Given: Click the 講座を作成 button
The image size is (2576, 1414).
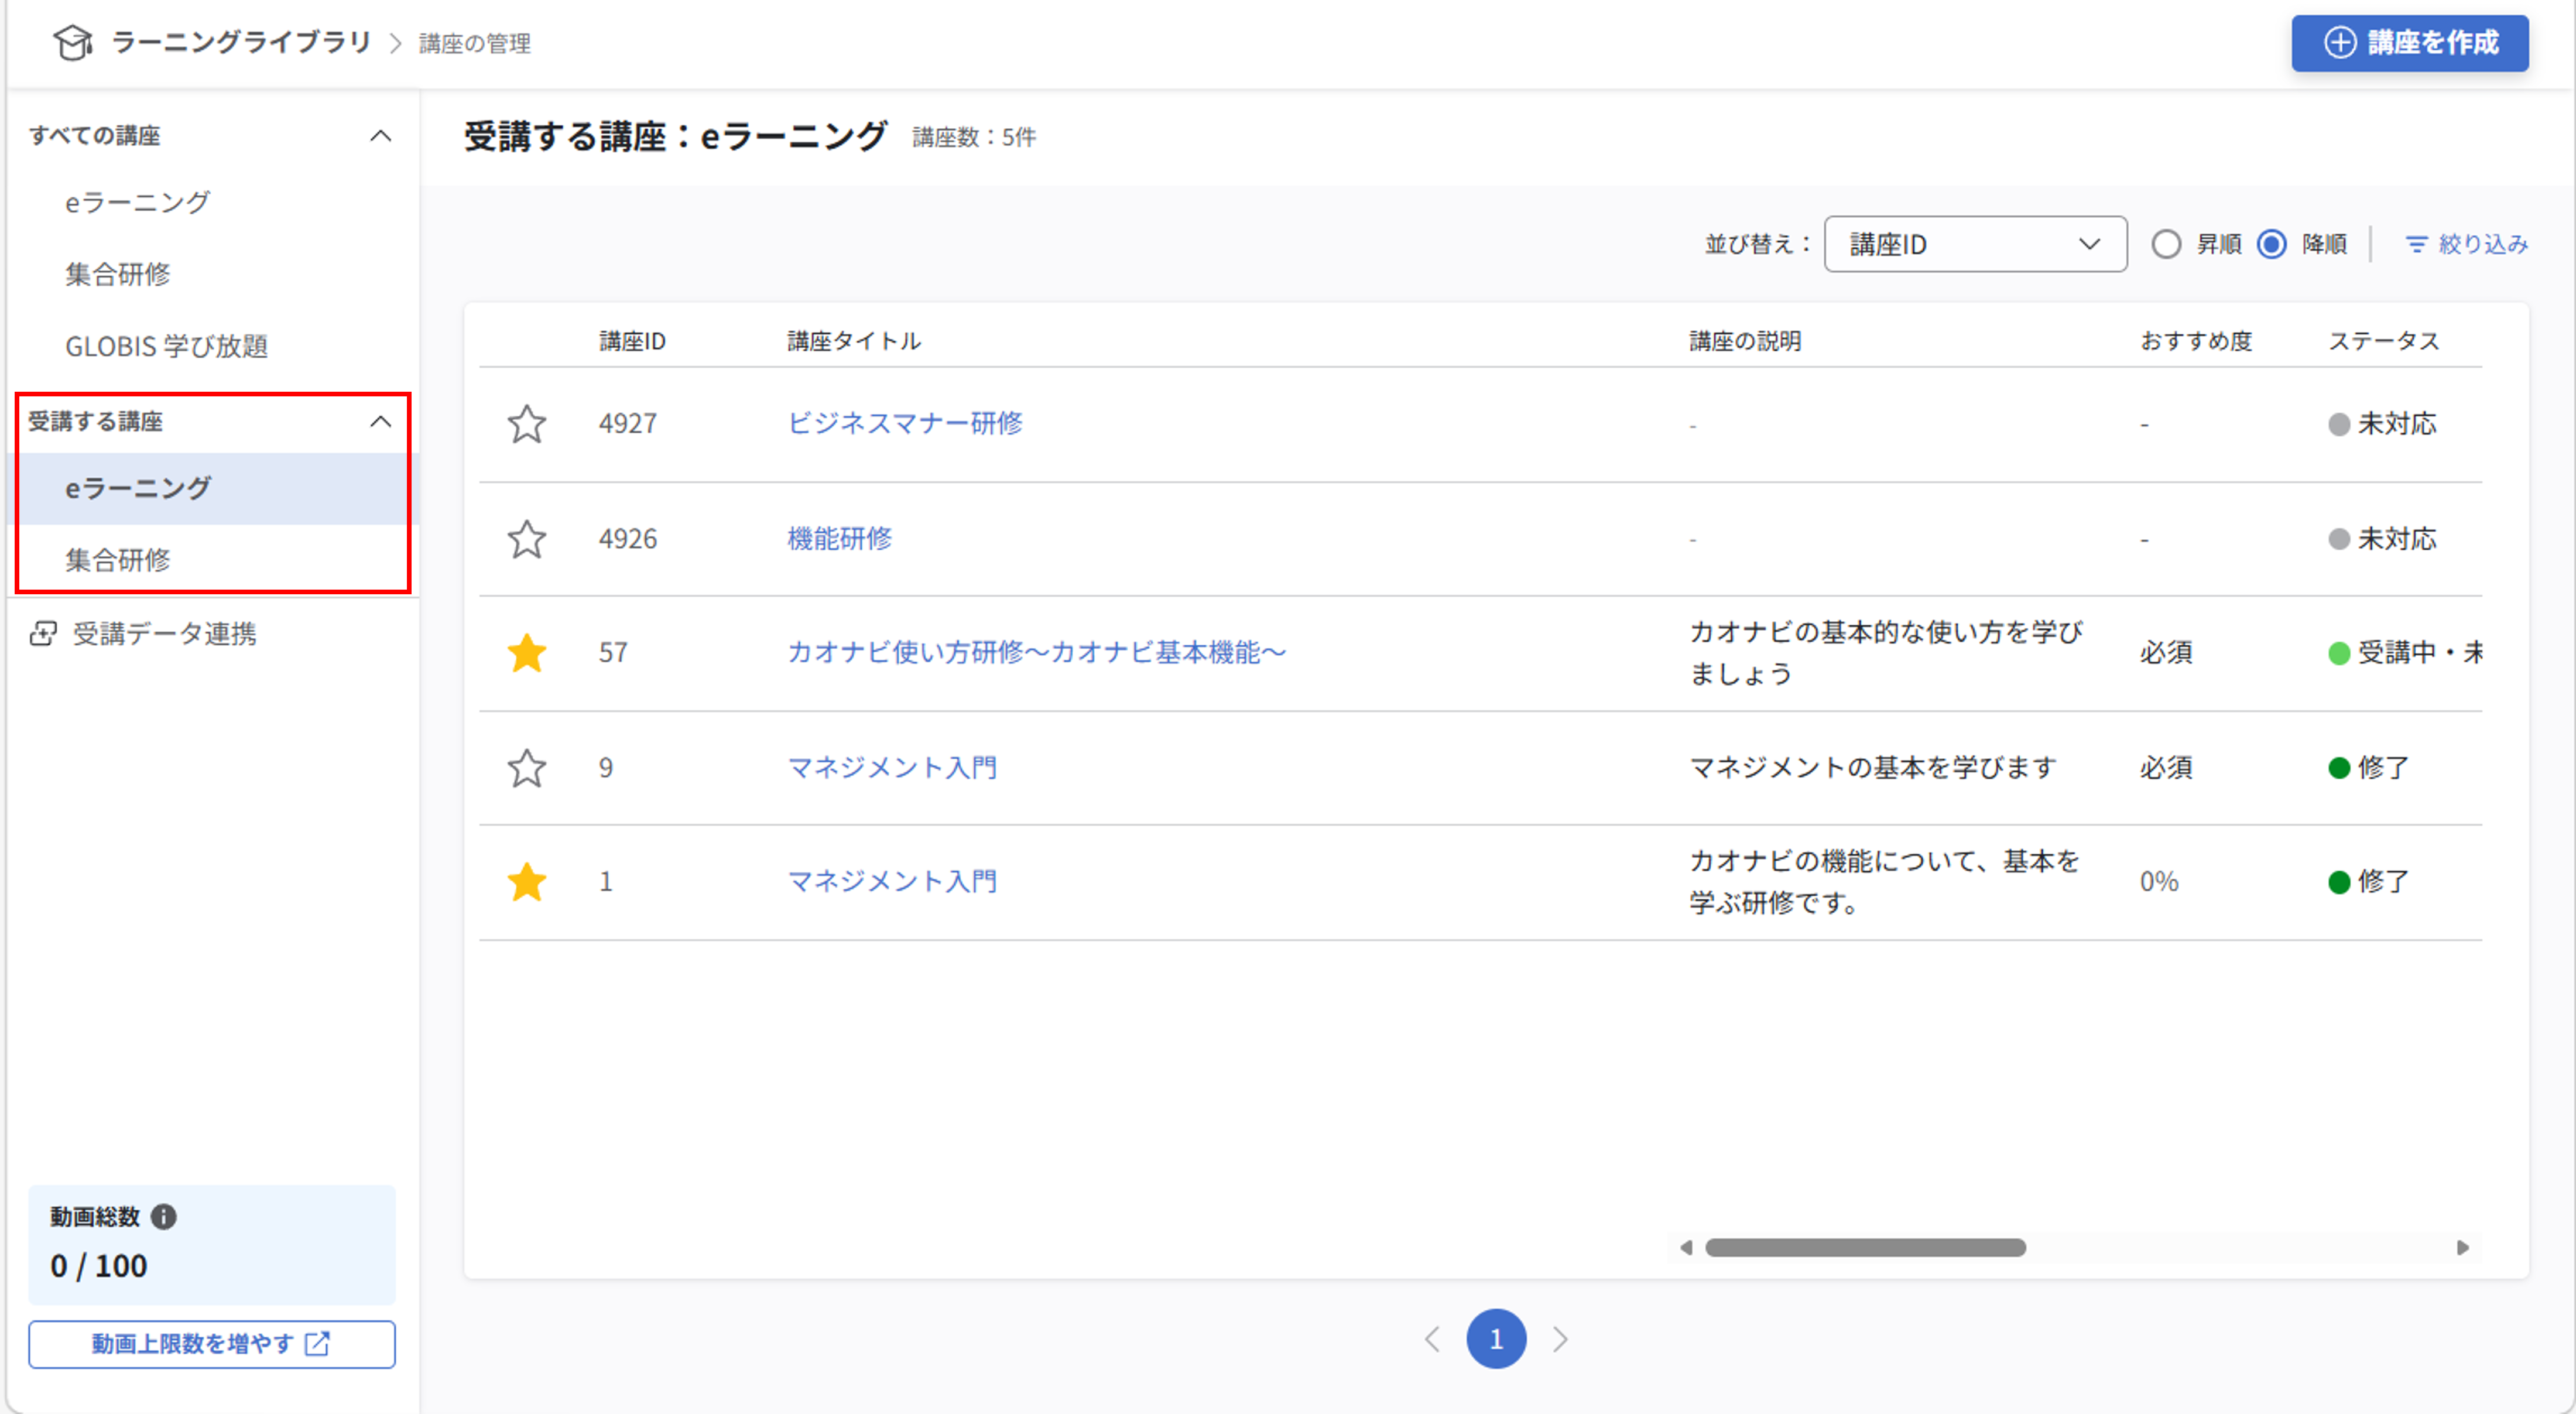Looking at the screenshot, I should (x=2410, y=43).
